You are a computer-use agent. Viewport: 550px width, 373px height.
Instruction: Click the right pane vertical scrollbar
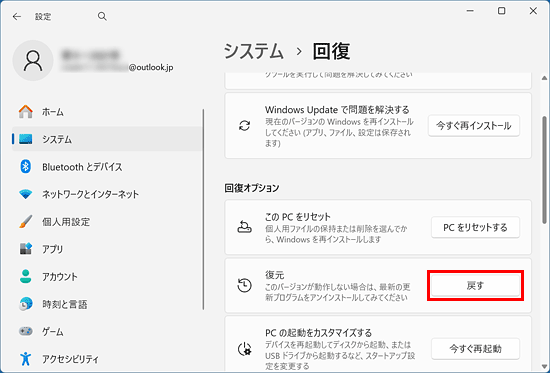pos(544,170)
